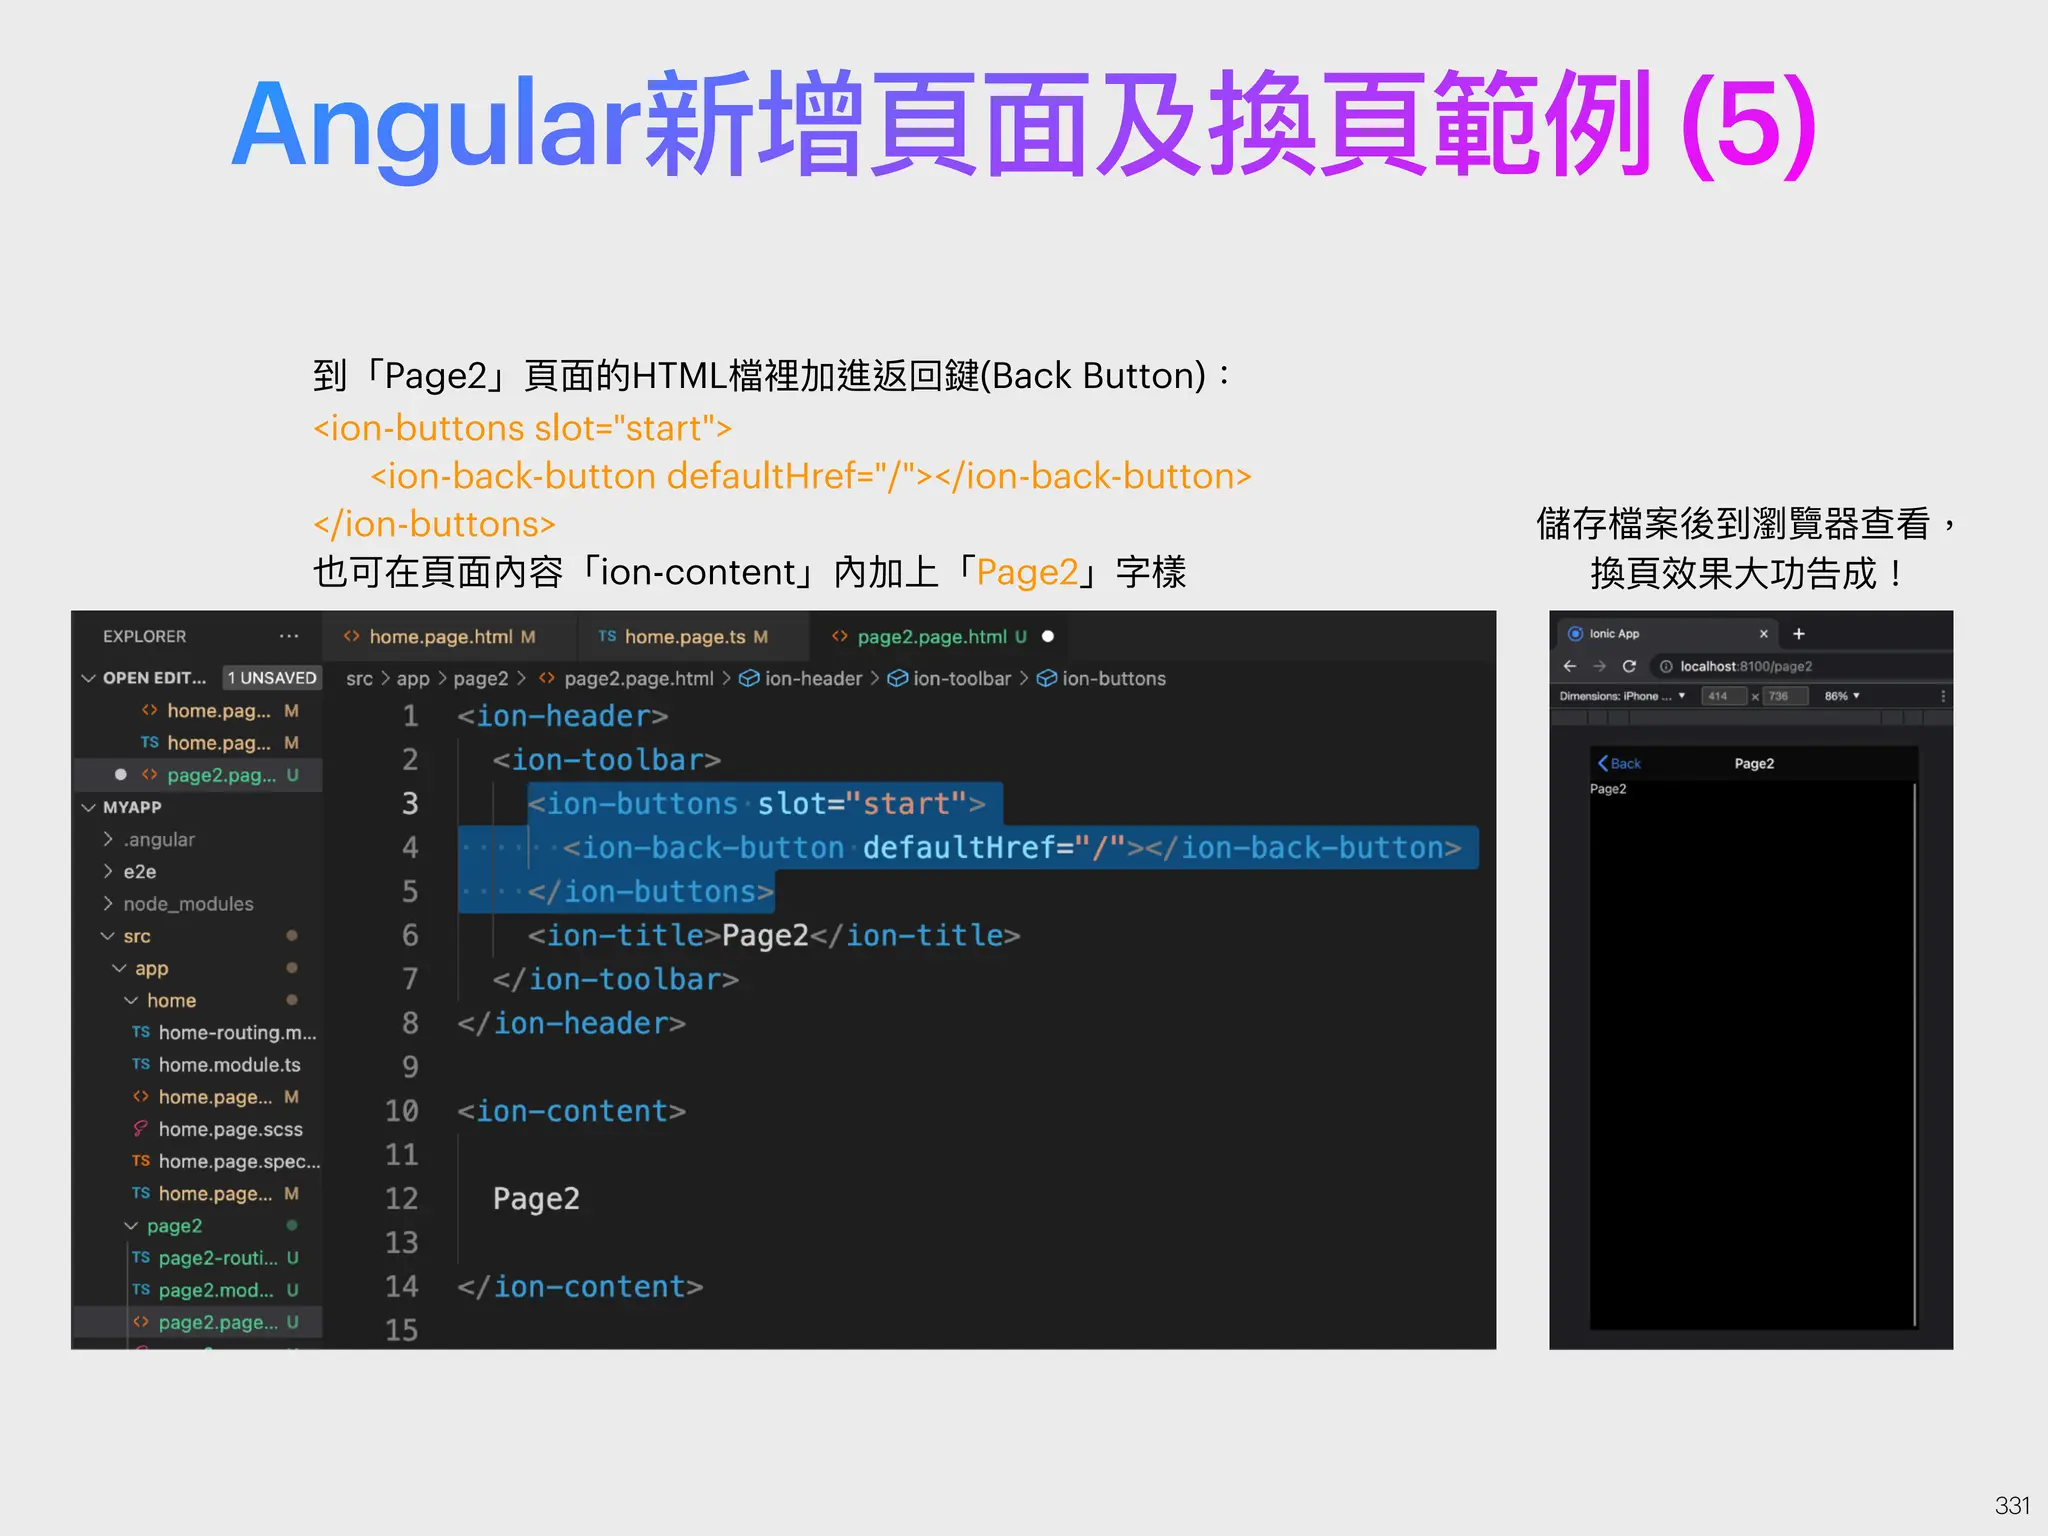Collapse the MYAPP folder section

[x=89, y=807]
